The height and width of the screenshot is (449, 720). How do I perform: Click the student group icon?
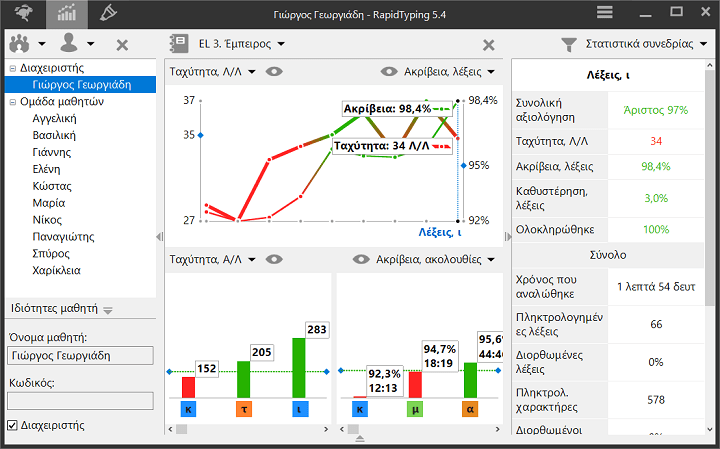pos(19,44)
